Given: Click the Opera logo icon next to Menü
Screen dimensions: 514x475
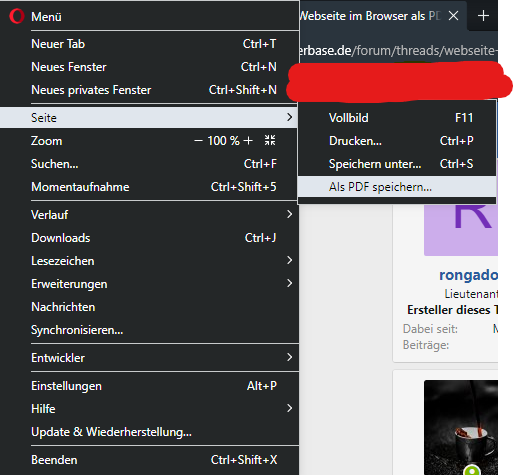Looking at the screenshot, I should point(17,16).
